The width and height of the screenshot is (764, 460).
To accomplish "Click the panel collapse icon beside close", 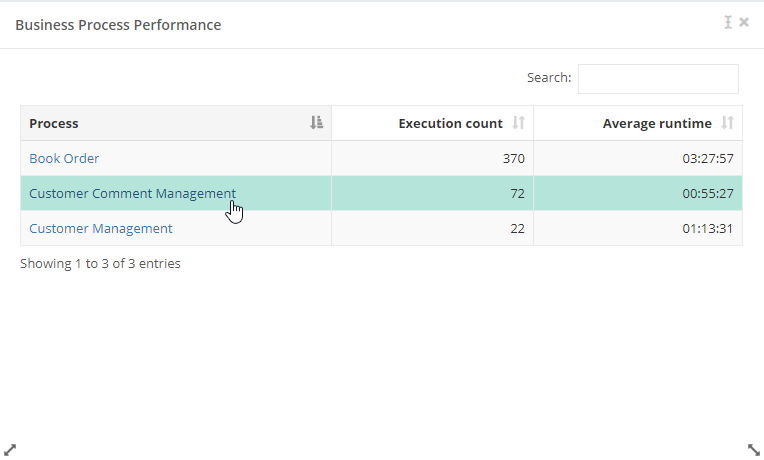I will pyautogui.click(x=728, y=22).
